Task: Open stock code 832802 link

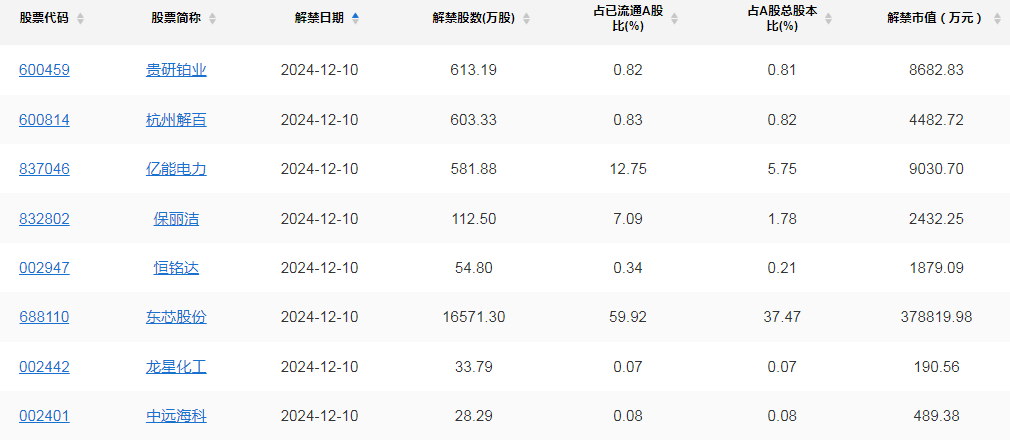Action: point(44,219)
